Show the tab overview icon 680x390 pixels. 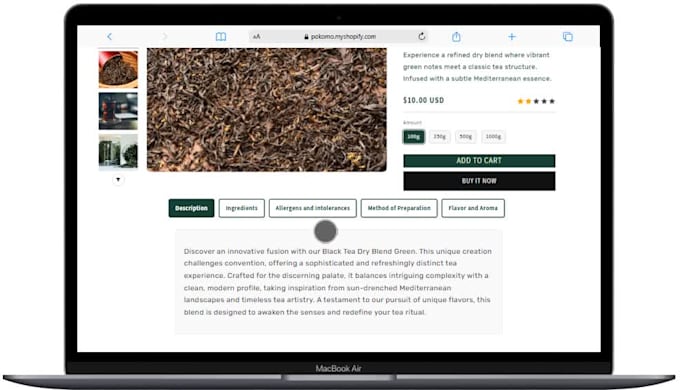pos(568,37)
